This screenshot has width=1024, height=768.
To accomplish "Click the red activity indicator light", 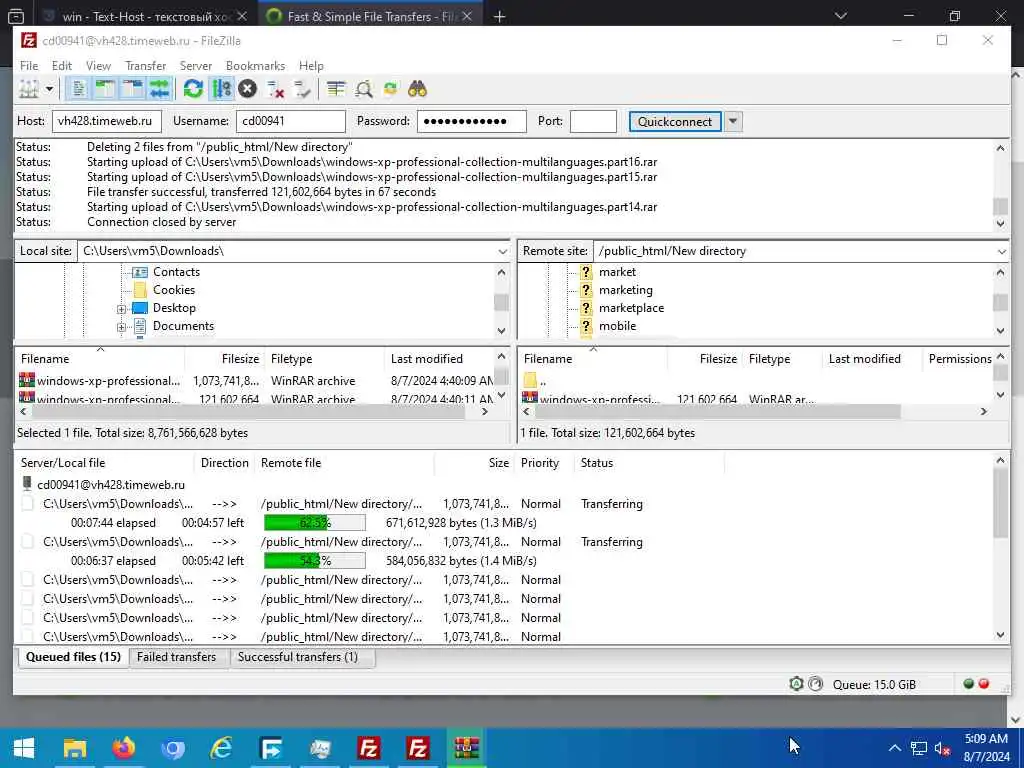I will [984, 684].
